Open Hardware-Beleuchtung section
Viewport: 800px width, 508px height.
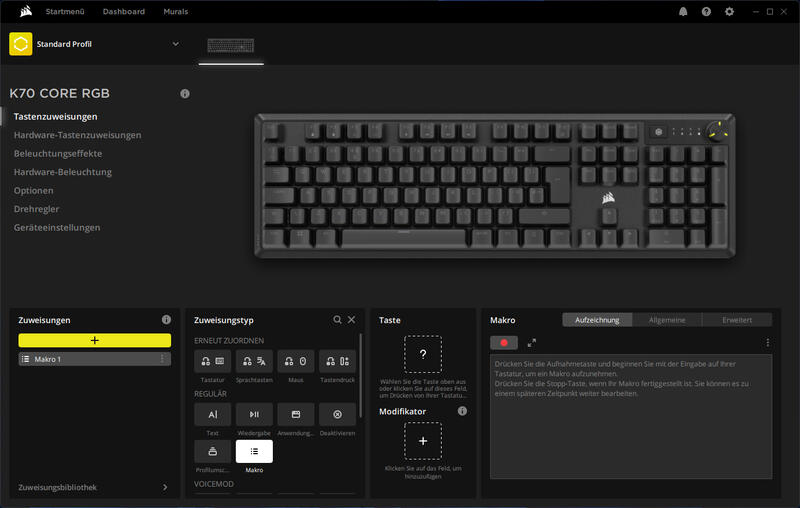tap(63, 172)
